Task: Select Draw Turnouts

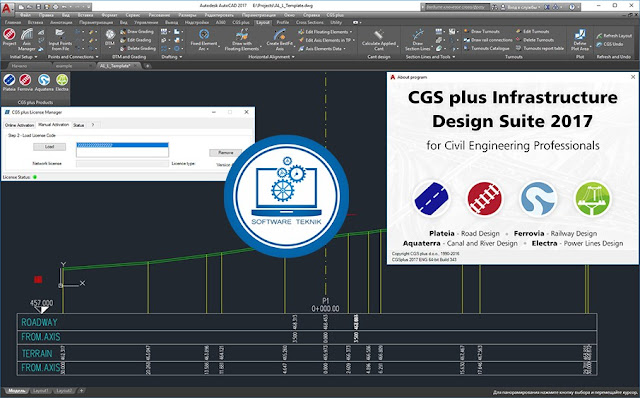Action: coord(482,31)
